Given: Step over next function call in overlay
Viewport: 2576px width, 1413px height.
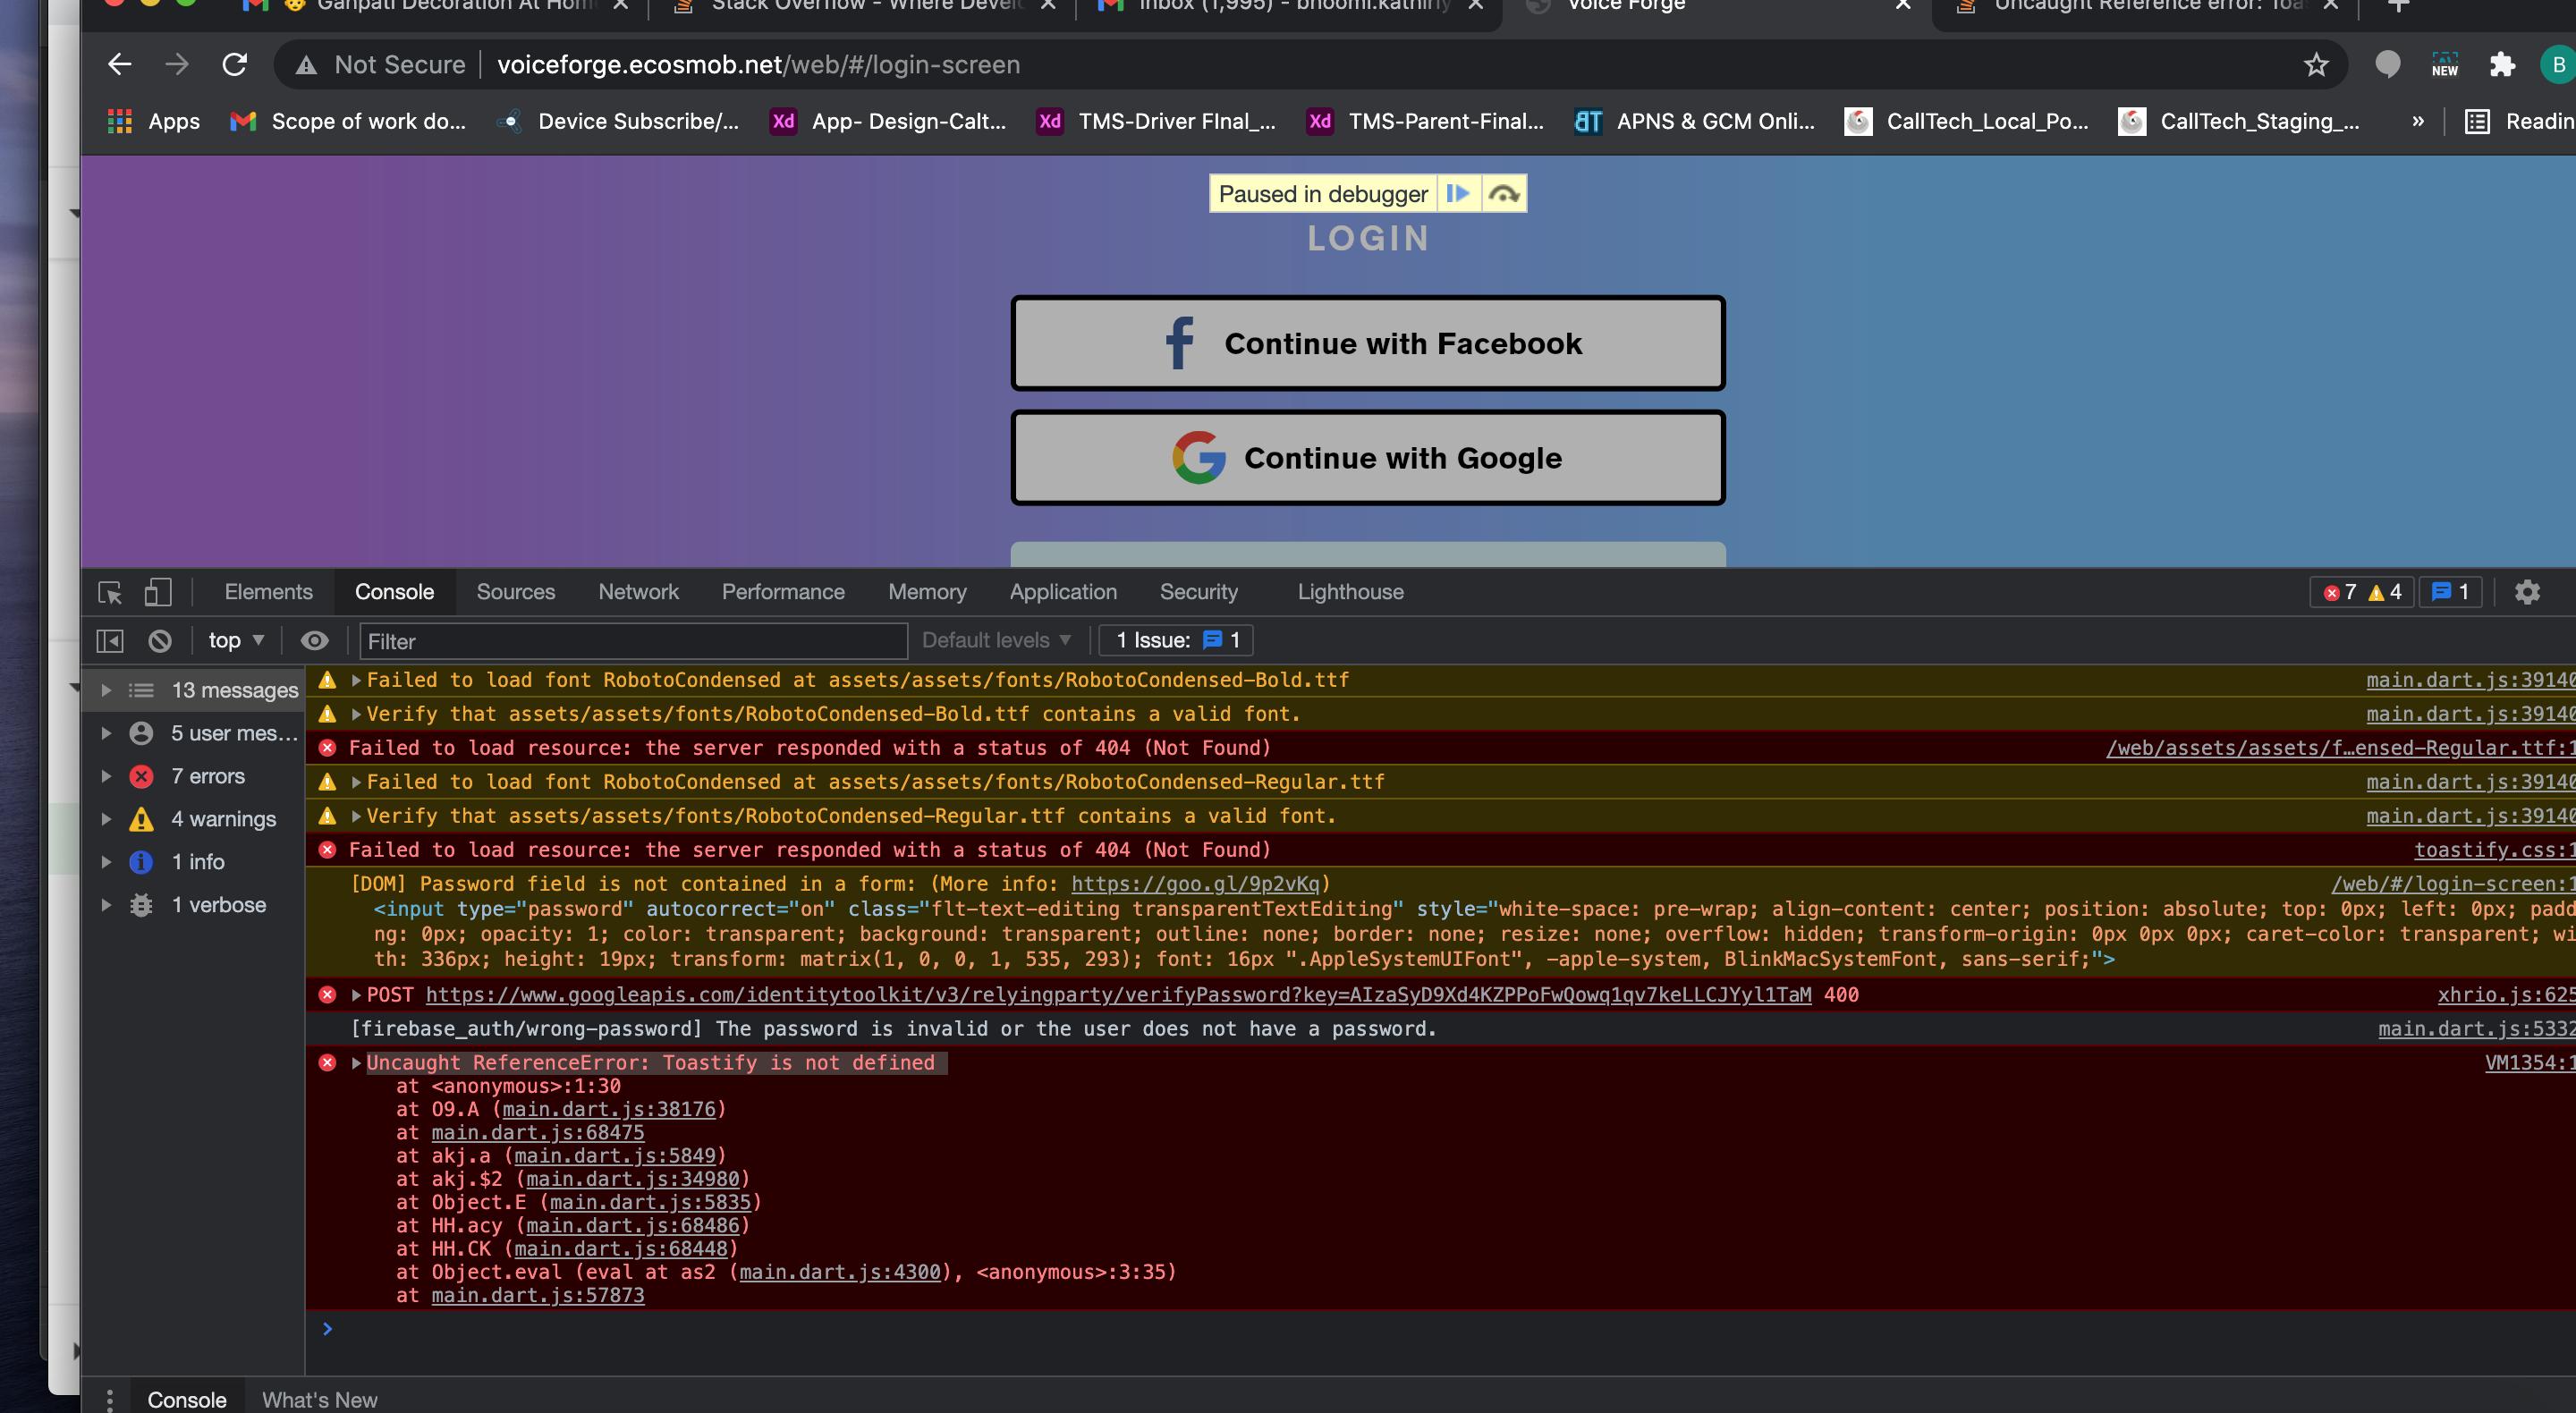Looking at the screenshot, I should 1504,193.
